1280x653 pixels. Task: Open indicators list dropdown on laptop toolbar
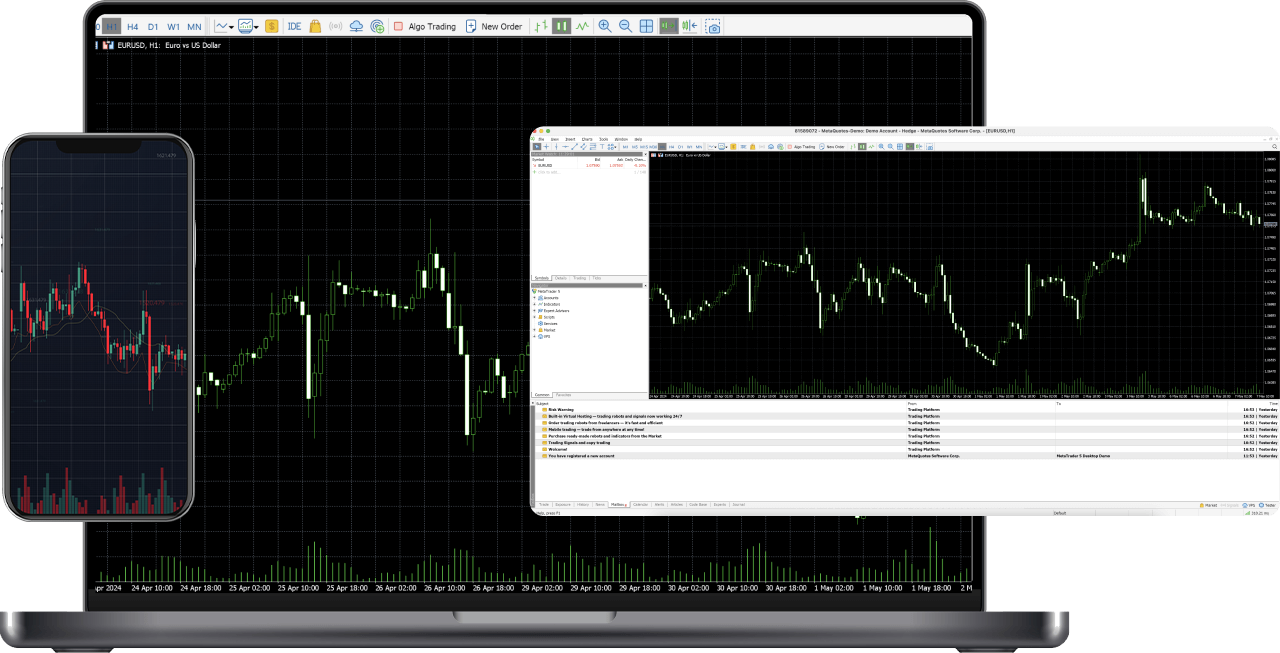248,26
